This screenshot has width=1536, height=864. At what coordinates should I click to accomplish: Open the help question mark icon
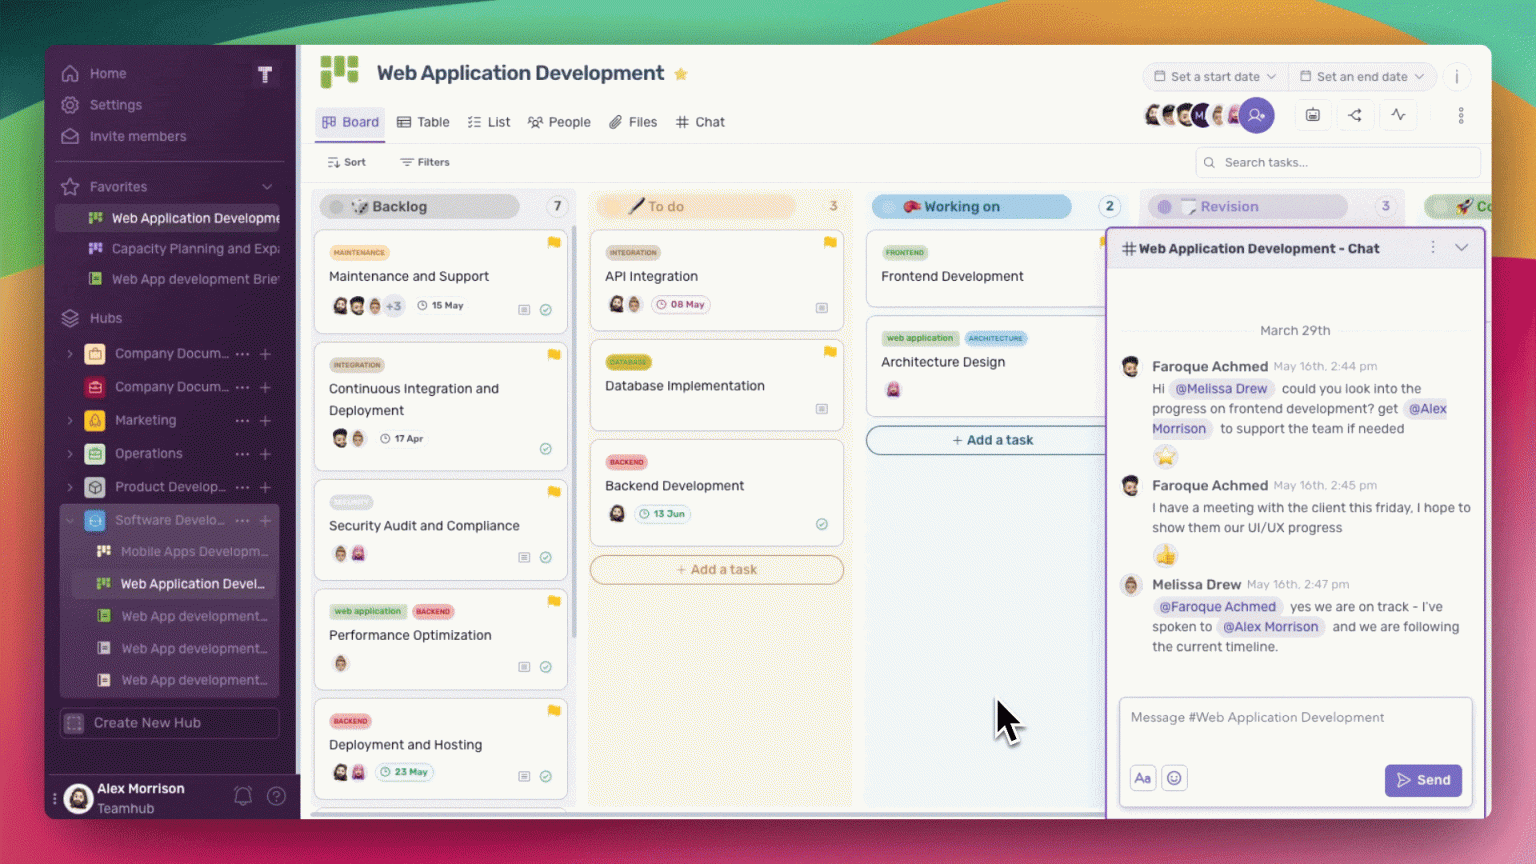[x=277, y=796]
